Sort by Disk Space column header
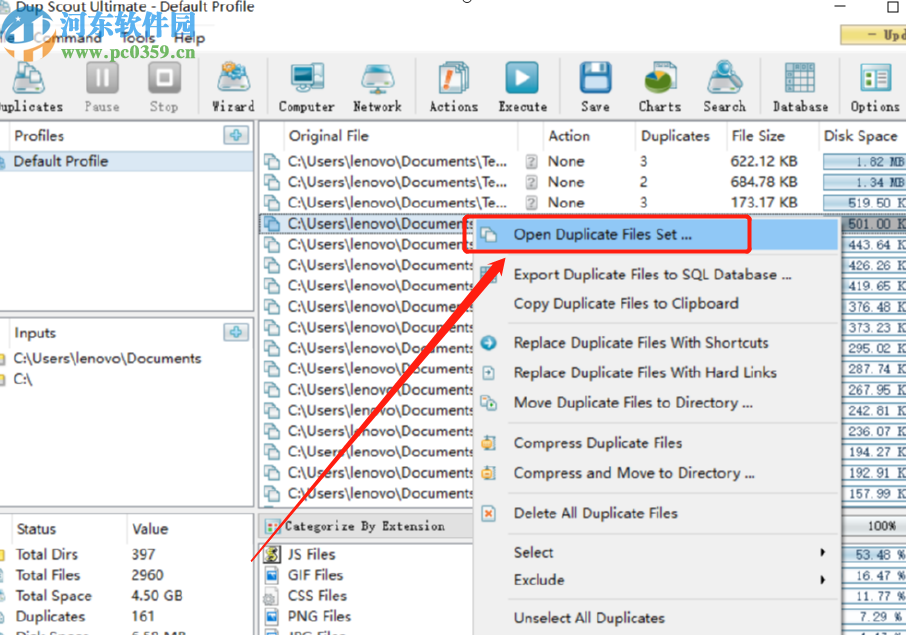906x635 pixels. point(860,136)
